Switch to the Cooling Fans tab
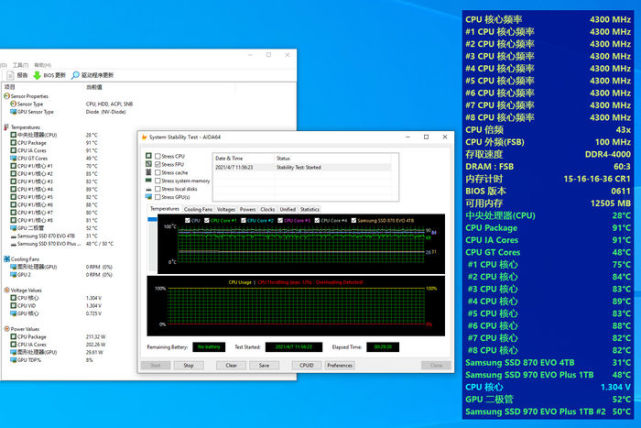 [198, 209]
